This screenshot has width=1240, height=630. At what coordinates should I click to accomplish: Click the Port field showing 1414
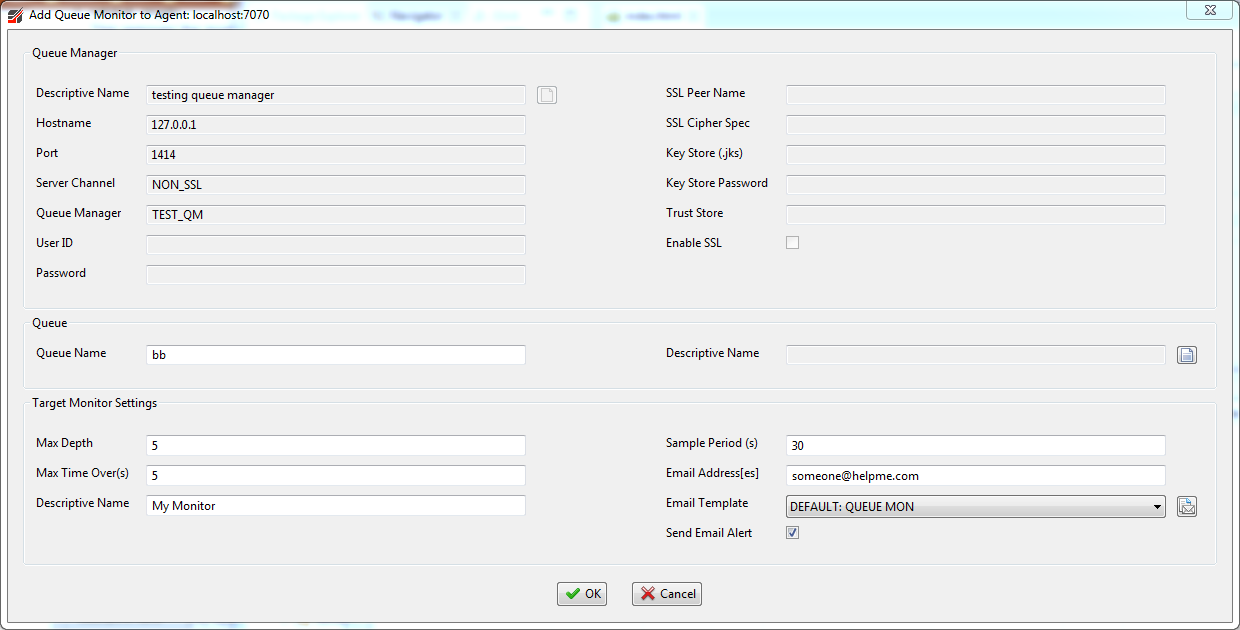point(335,155)
